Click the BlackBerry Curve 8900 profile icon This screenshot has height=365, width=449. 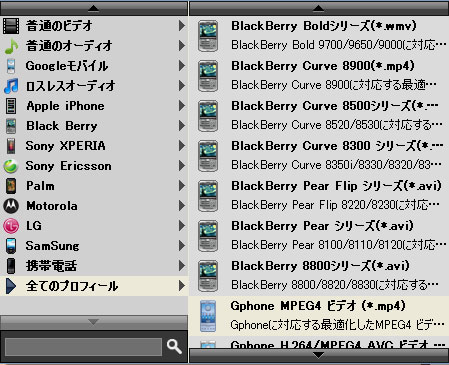click(x=208, y=76)
